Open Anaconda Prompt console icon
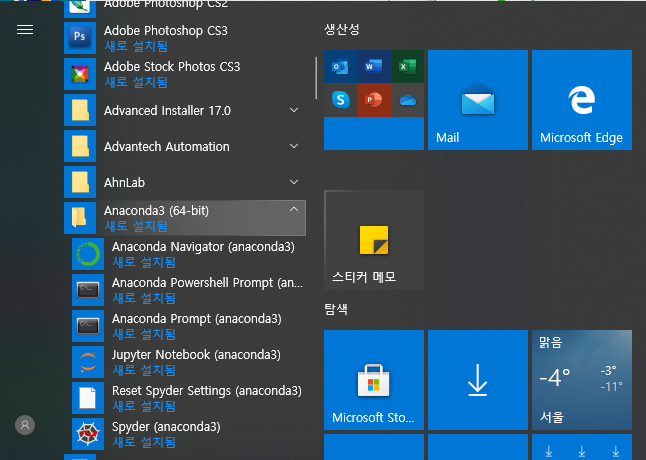Screen dimensions: 646x460 point(88,326)
